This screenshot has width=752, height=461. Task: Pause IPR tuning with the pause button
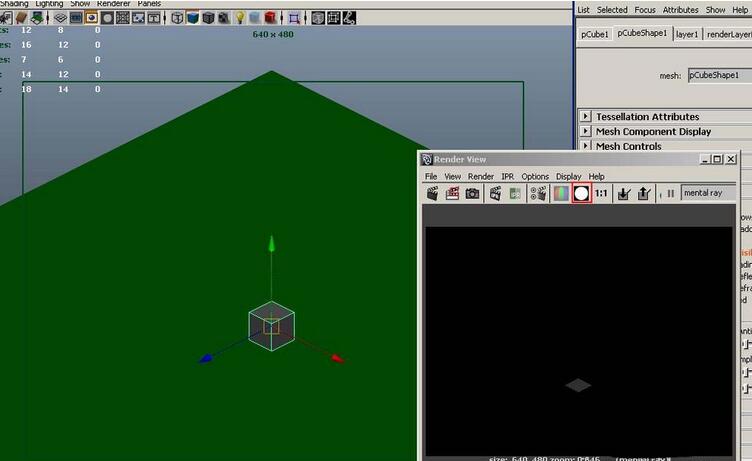click(670, 193)
